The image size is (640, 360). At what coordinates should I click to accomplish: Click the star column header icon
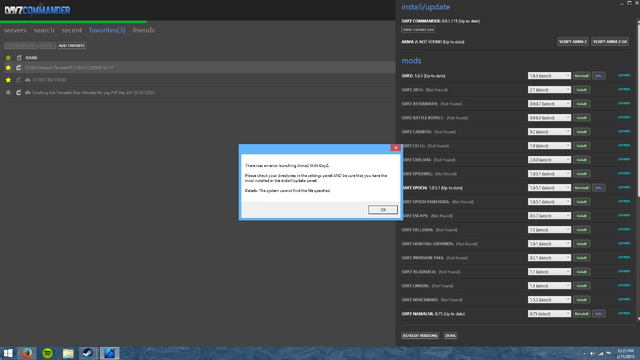point(8,58)
